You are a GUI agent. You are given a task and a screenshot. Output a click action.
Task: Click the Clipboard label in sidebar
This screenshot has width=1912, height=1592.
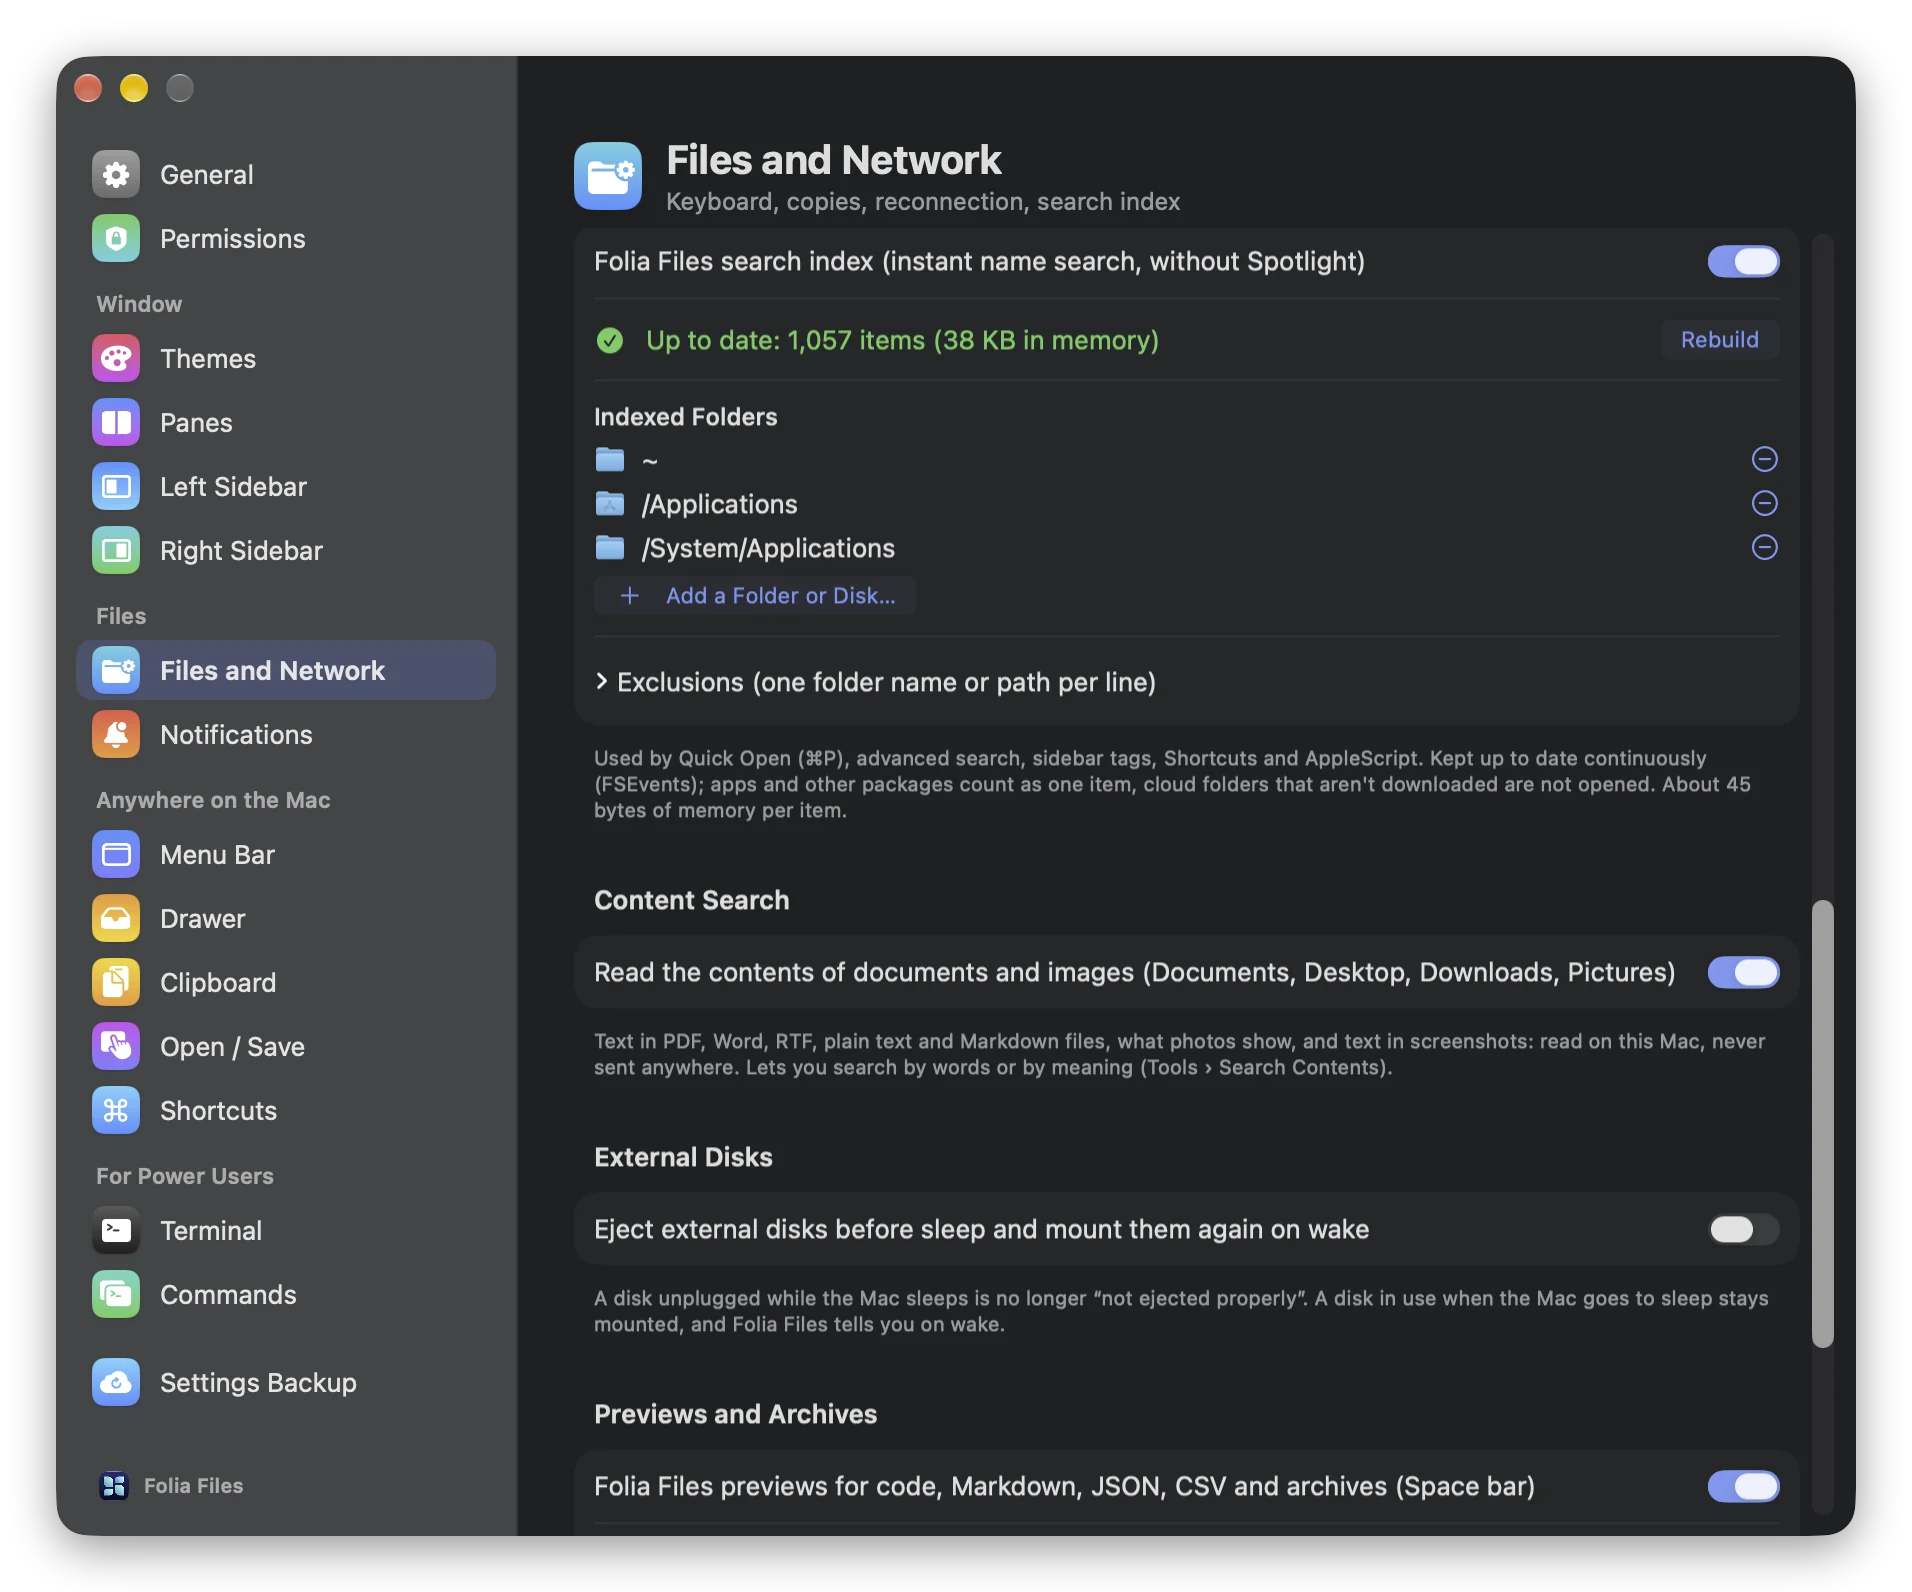click(x=218, y=984)
